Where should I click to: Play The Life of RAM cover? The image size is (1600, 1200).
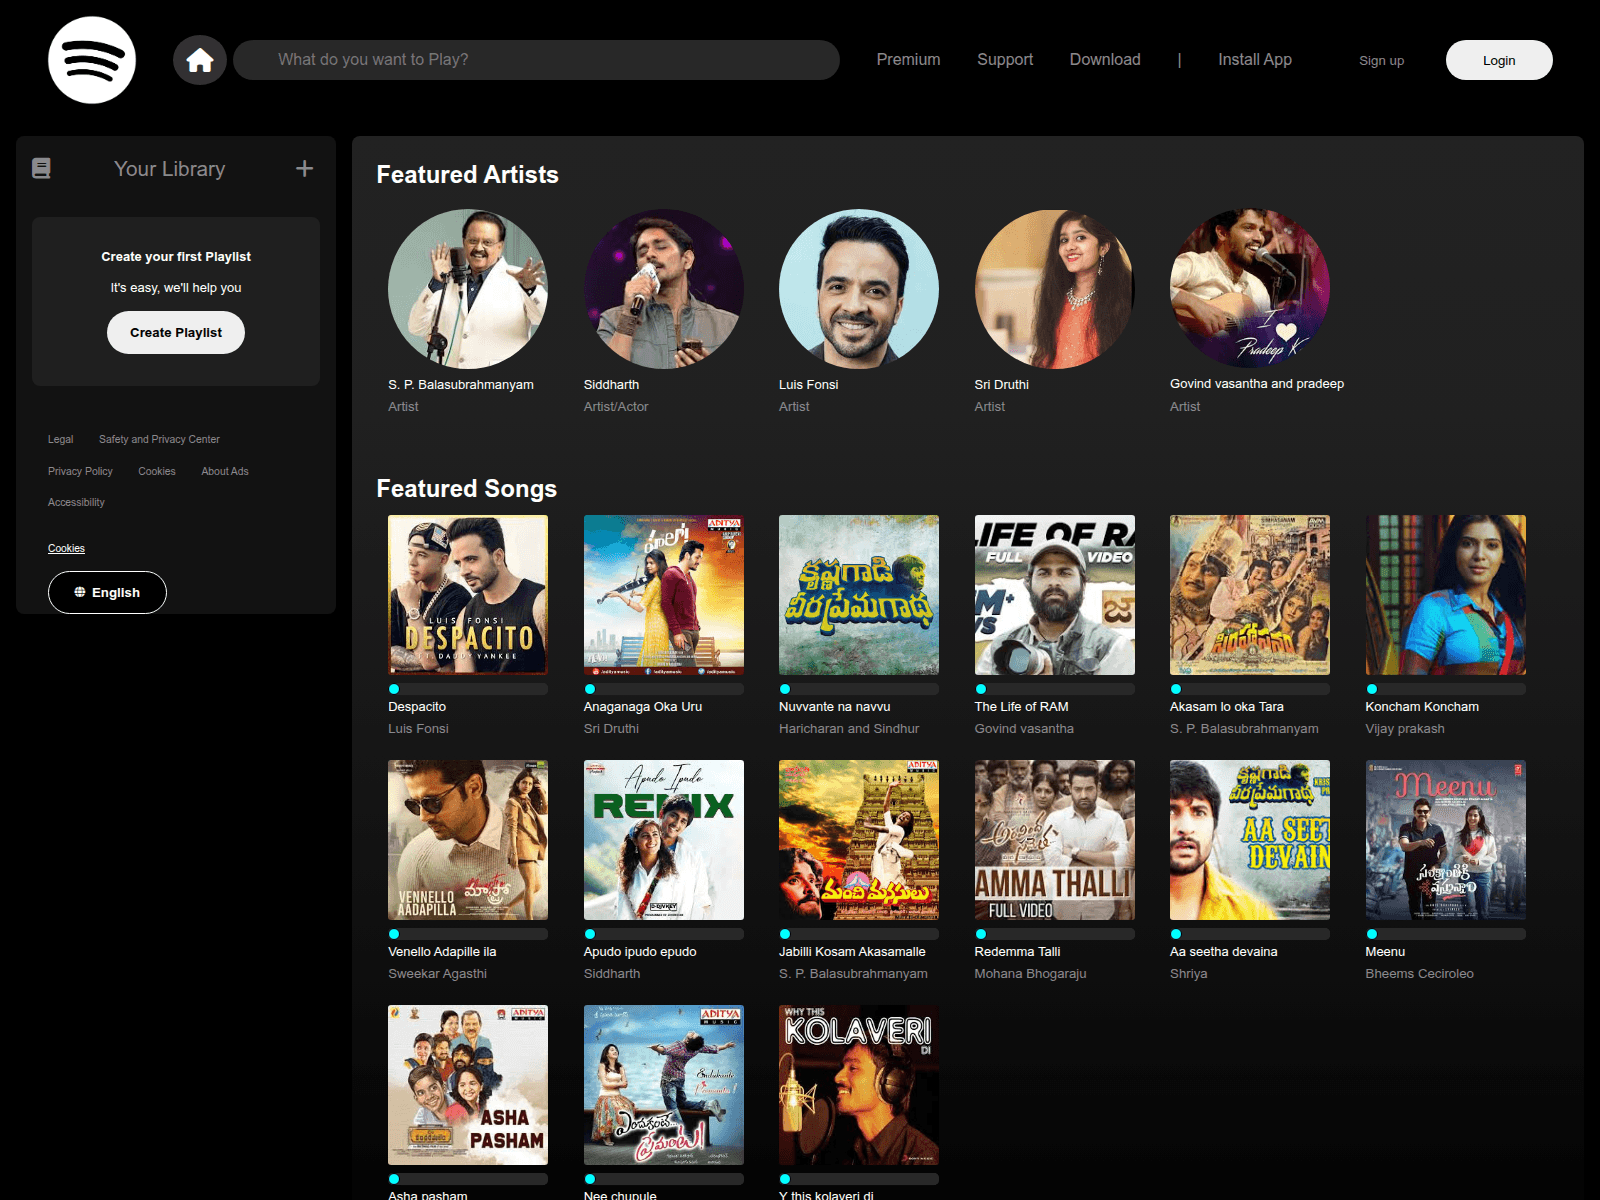pyautogui.click(x=1055, y=595)
